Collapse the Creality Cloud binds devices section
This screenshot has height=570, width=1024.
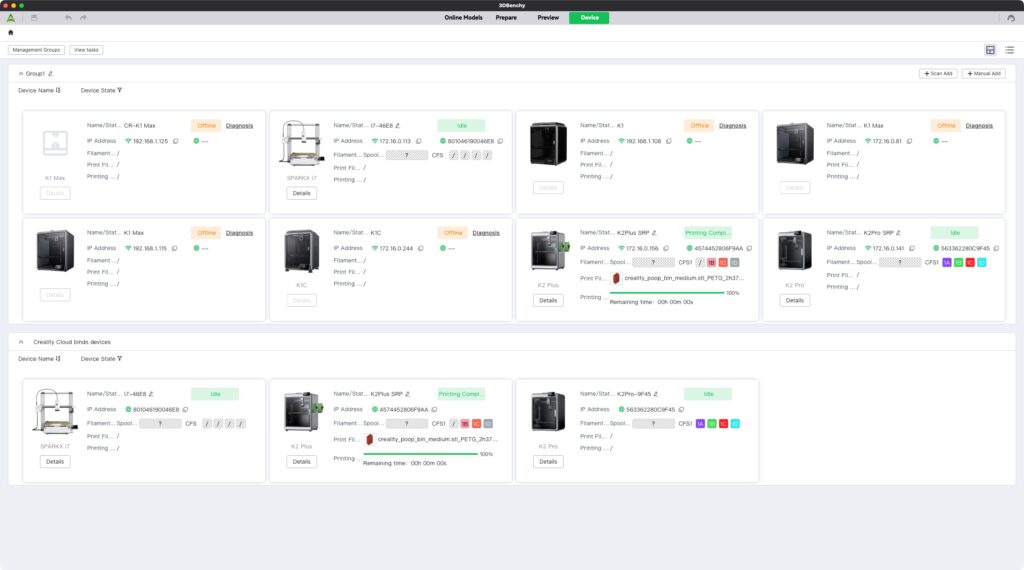21,342
